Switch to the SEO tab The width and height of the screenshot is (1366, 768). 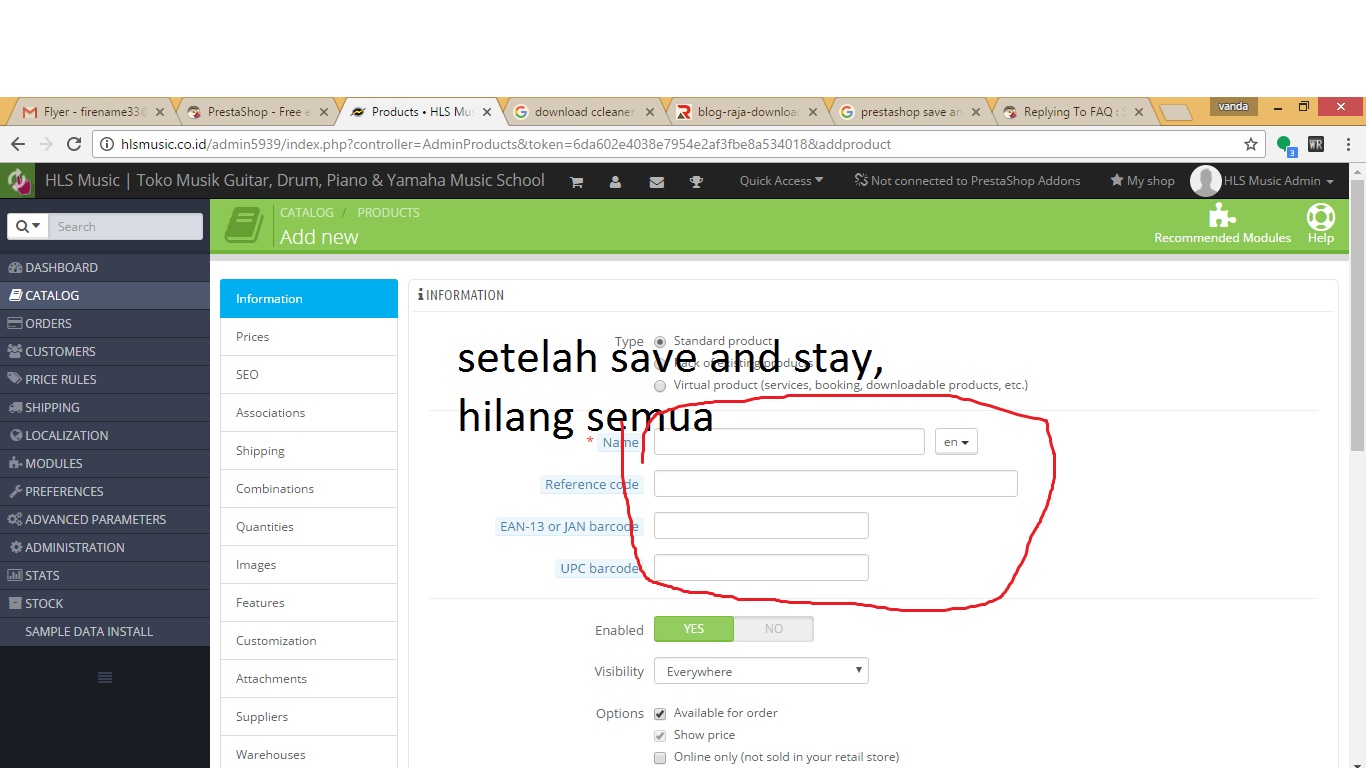click(309, 375)
